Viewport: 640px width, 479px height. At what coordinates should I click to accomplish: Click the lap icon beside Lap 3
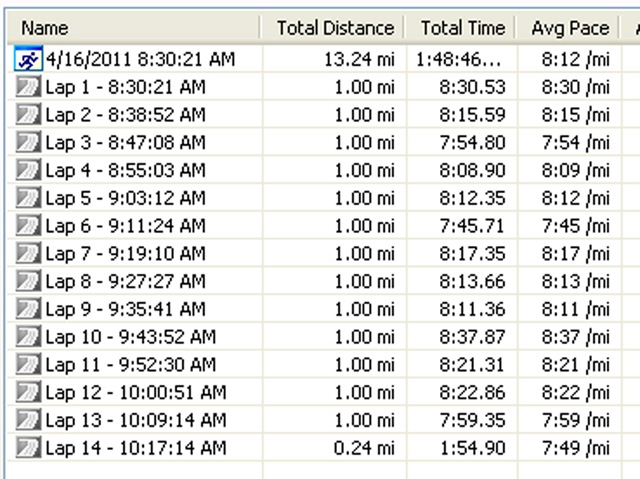[x=28, y=142]
